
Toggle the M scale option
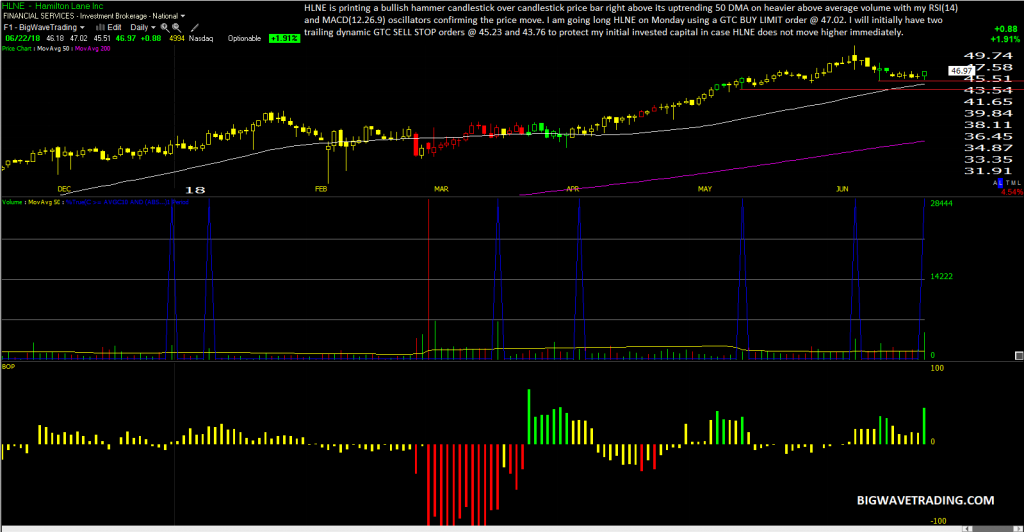(1014, 183)
